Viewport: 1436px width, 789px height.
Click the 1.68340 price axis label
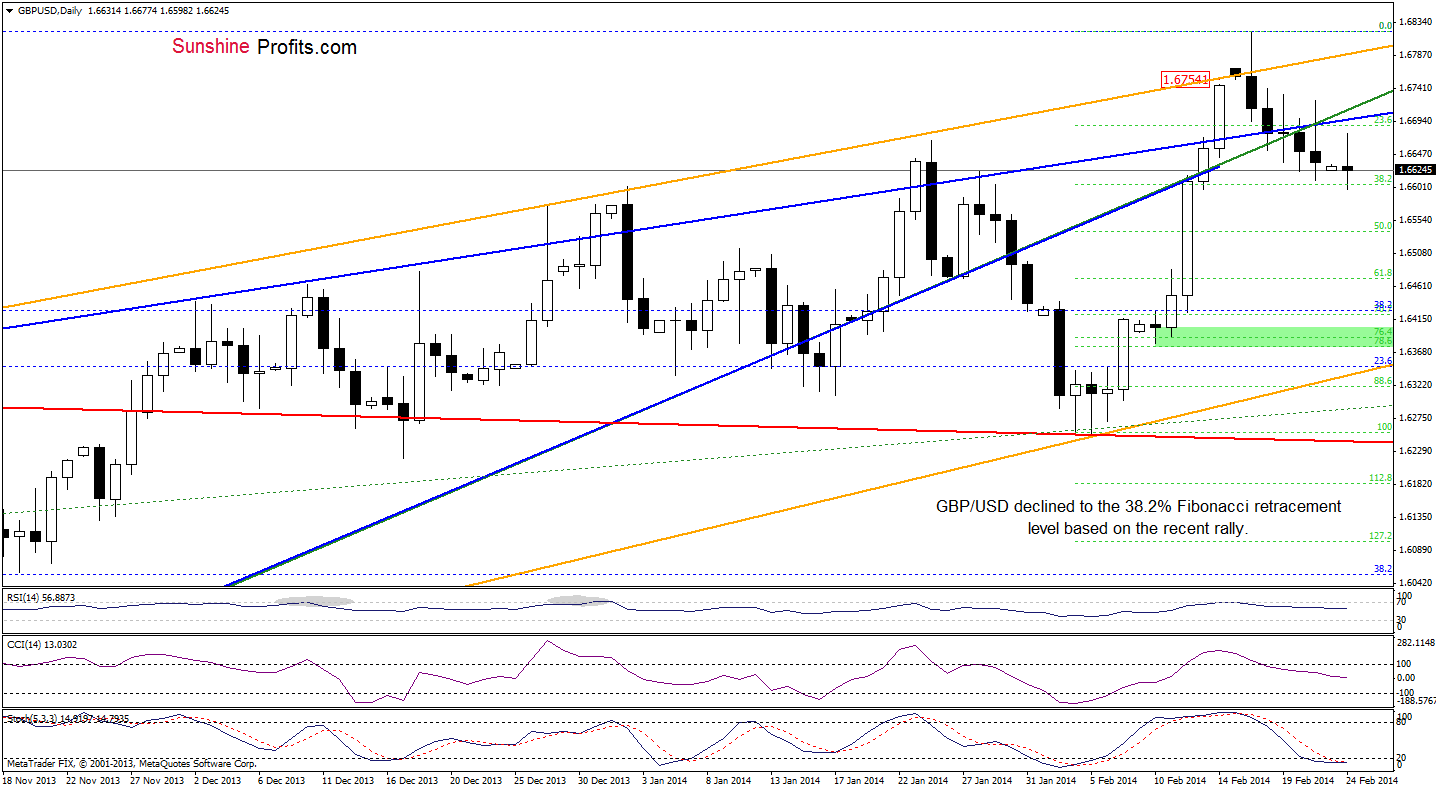[x=1416, y=21]
